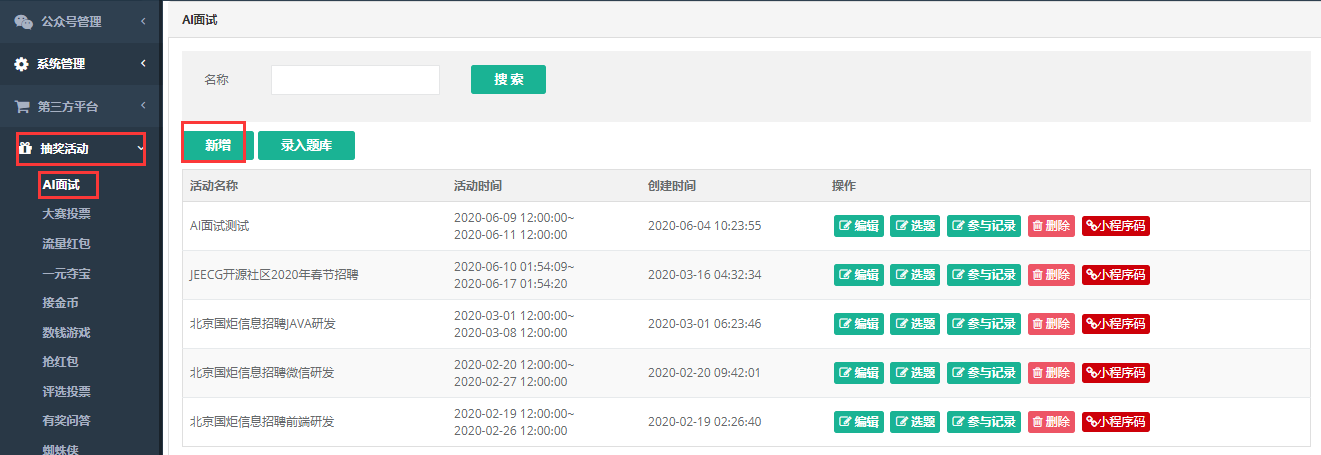
Task: Select the 北京国炬信息招聘微信研发 name cell
Action: [x=262, y=373]
